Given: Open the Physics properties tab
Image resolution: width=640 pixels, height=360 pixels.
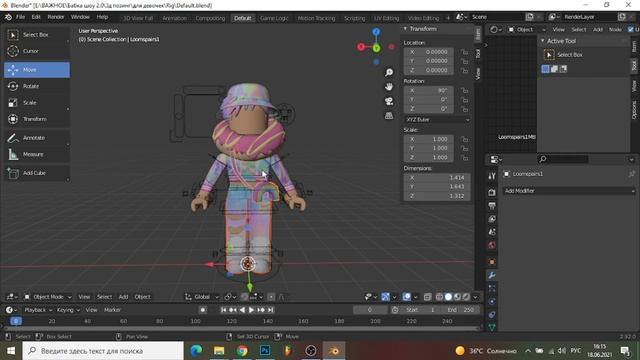Looking at the screenshot, I should 492,302.
